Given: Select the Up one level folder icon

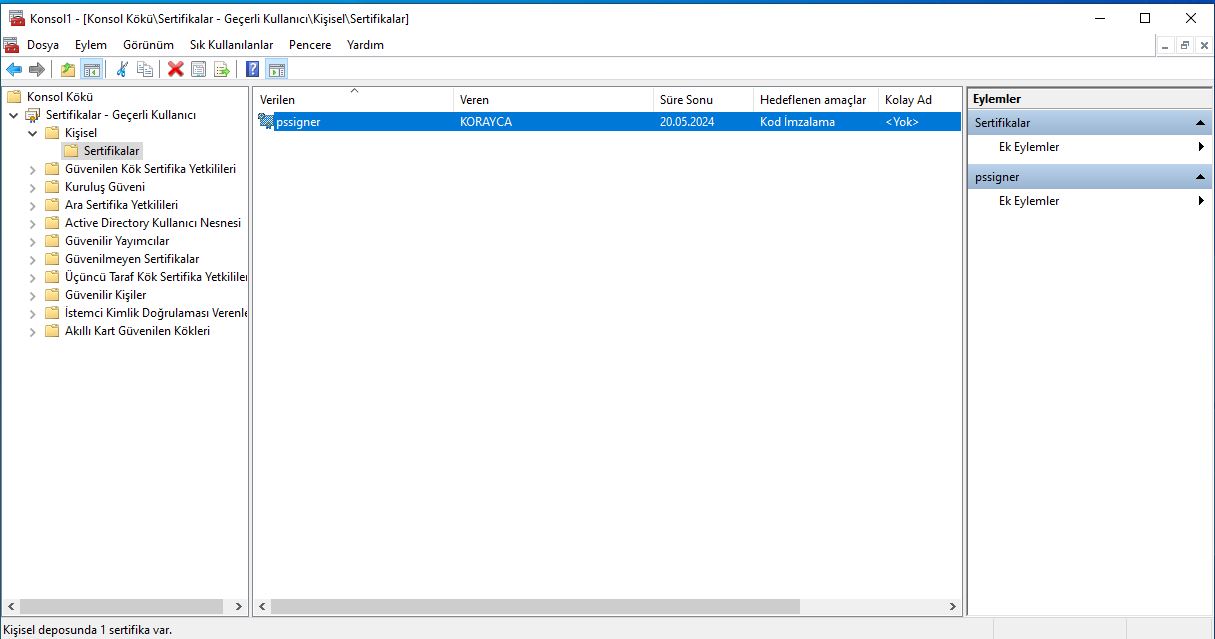Looking at the screenshot, I should (68, 68).
